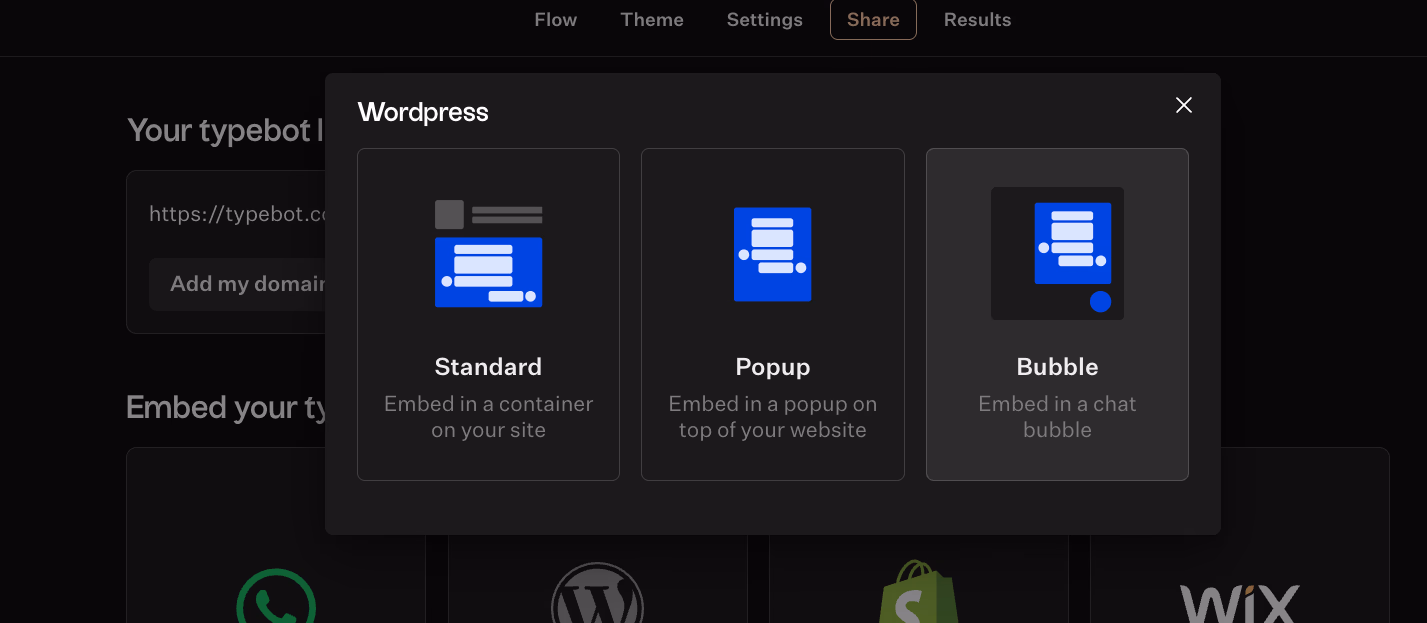The image size is (1427, 623).
Task: Go to the Settings tab
Action: (x=765, y=20)
